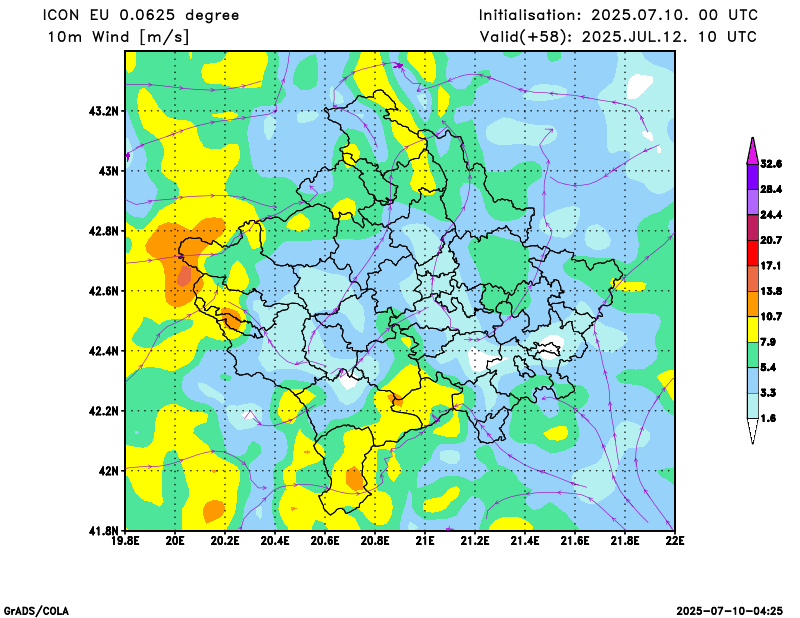The image size is (800, 618).
Task: Select the dark purple legend swatch between 28.4 and 32.6
Action: [x=753, y=177]
